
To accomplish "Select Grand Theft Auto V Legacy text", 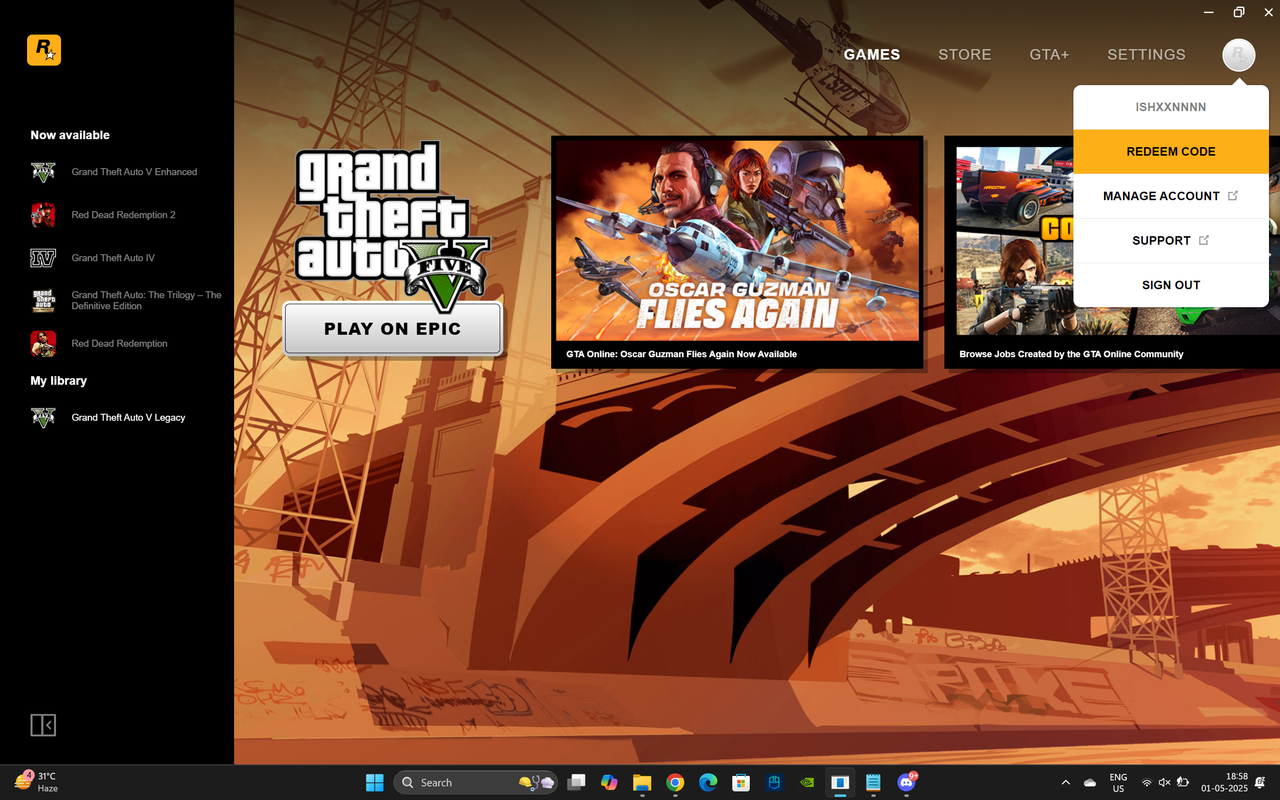I will coord(128,418).
